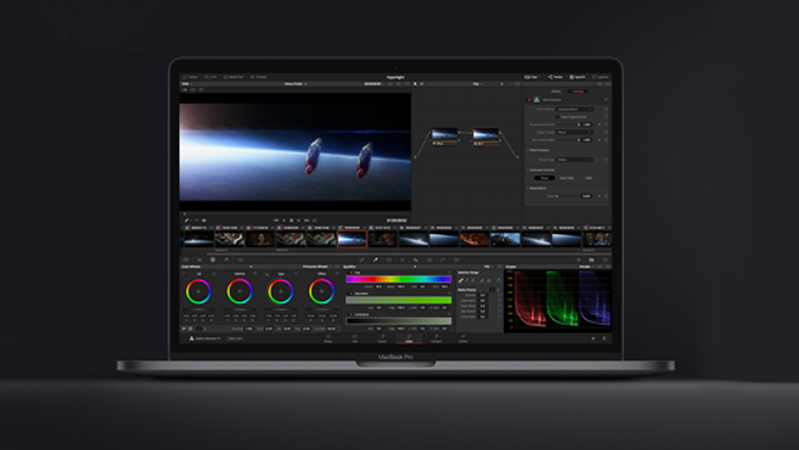The width and height of the screenshot is (799, 450).
Task: Toggle the Timeline button in top toolbar
Action: pos(259,77)
